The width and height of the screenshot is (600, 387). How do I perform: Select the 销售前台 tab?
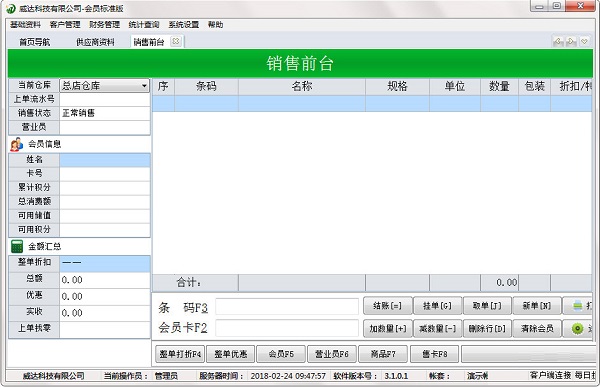[149, 42]
